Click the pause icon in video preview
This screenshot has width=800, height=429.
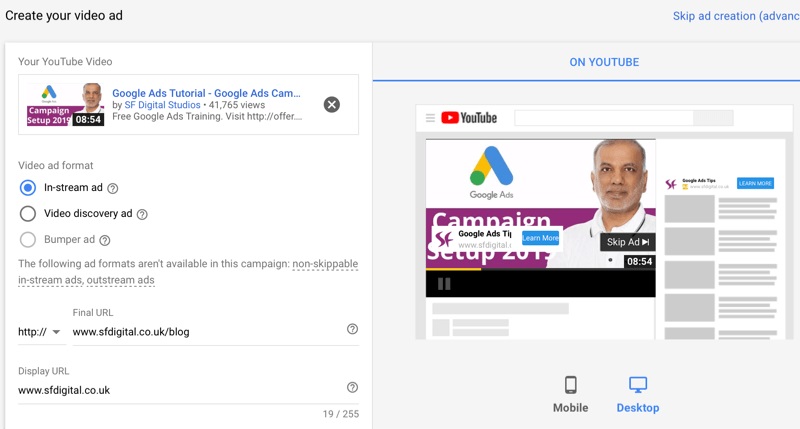(444, 284)
